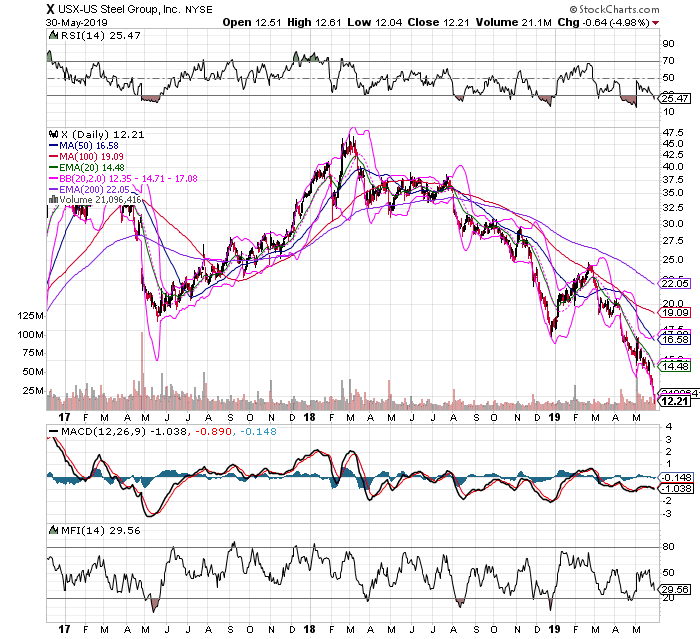Click the Volume 21,096,416 legend entry
This screenshot has height=639, width=700.
pos(100,200)
